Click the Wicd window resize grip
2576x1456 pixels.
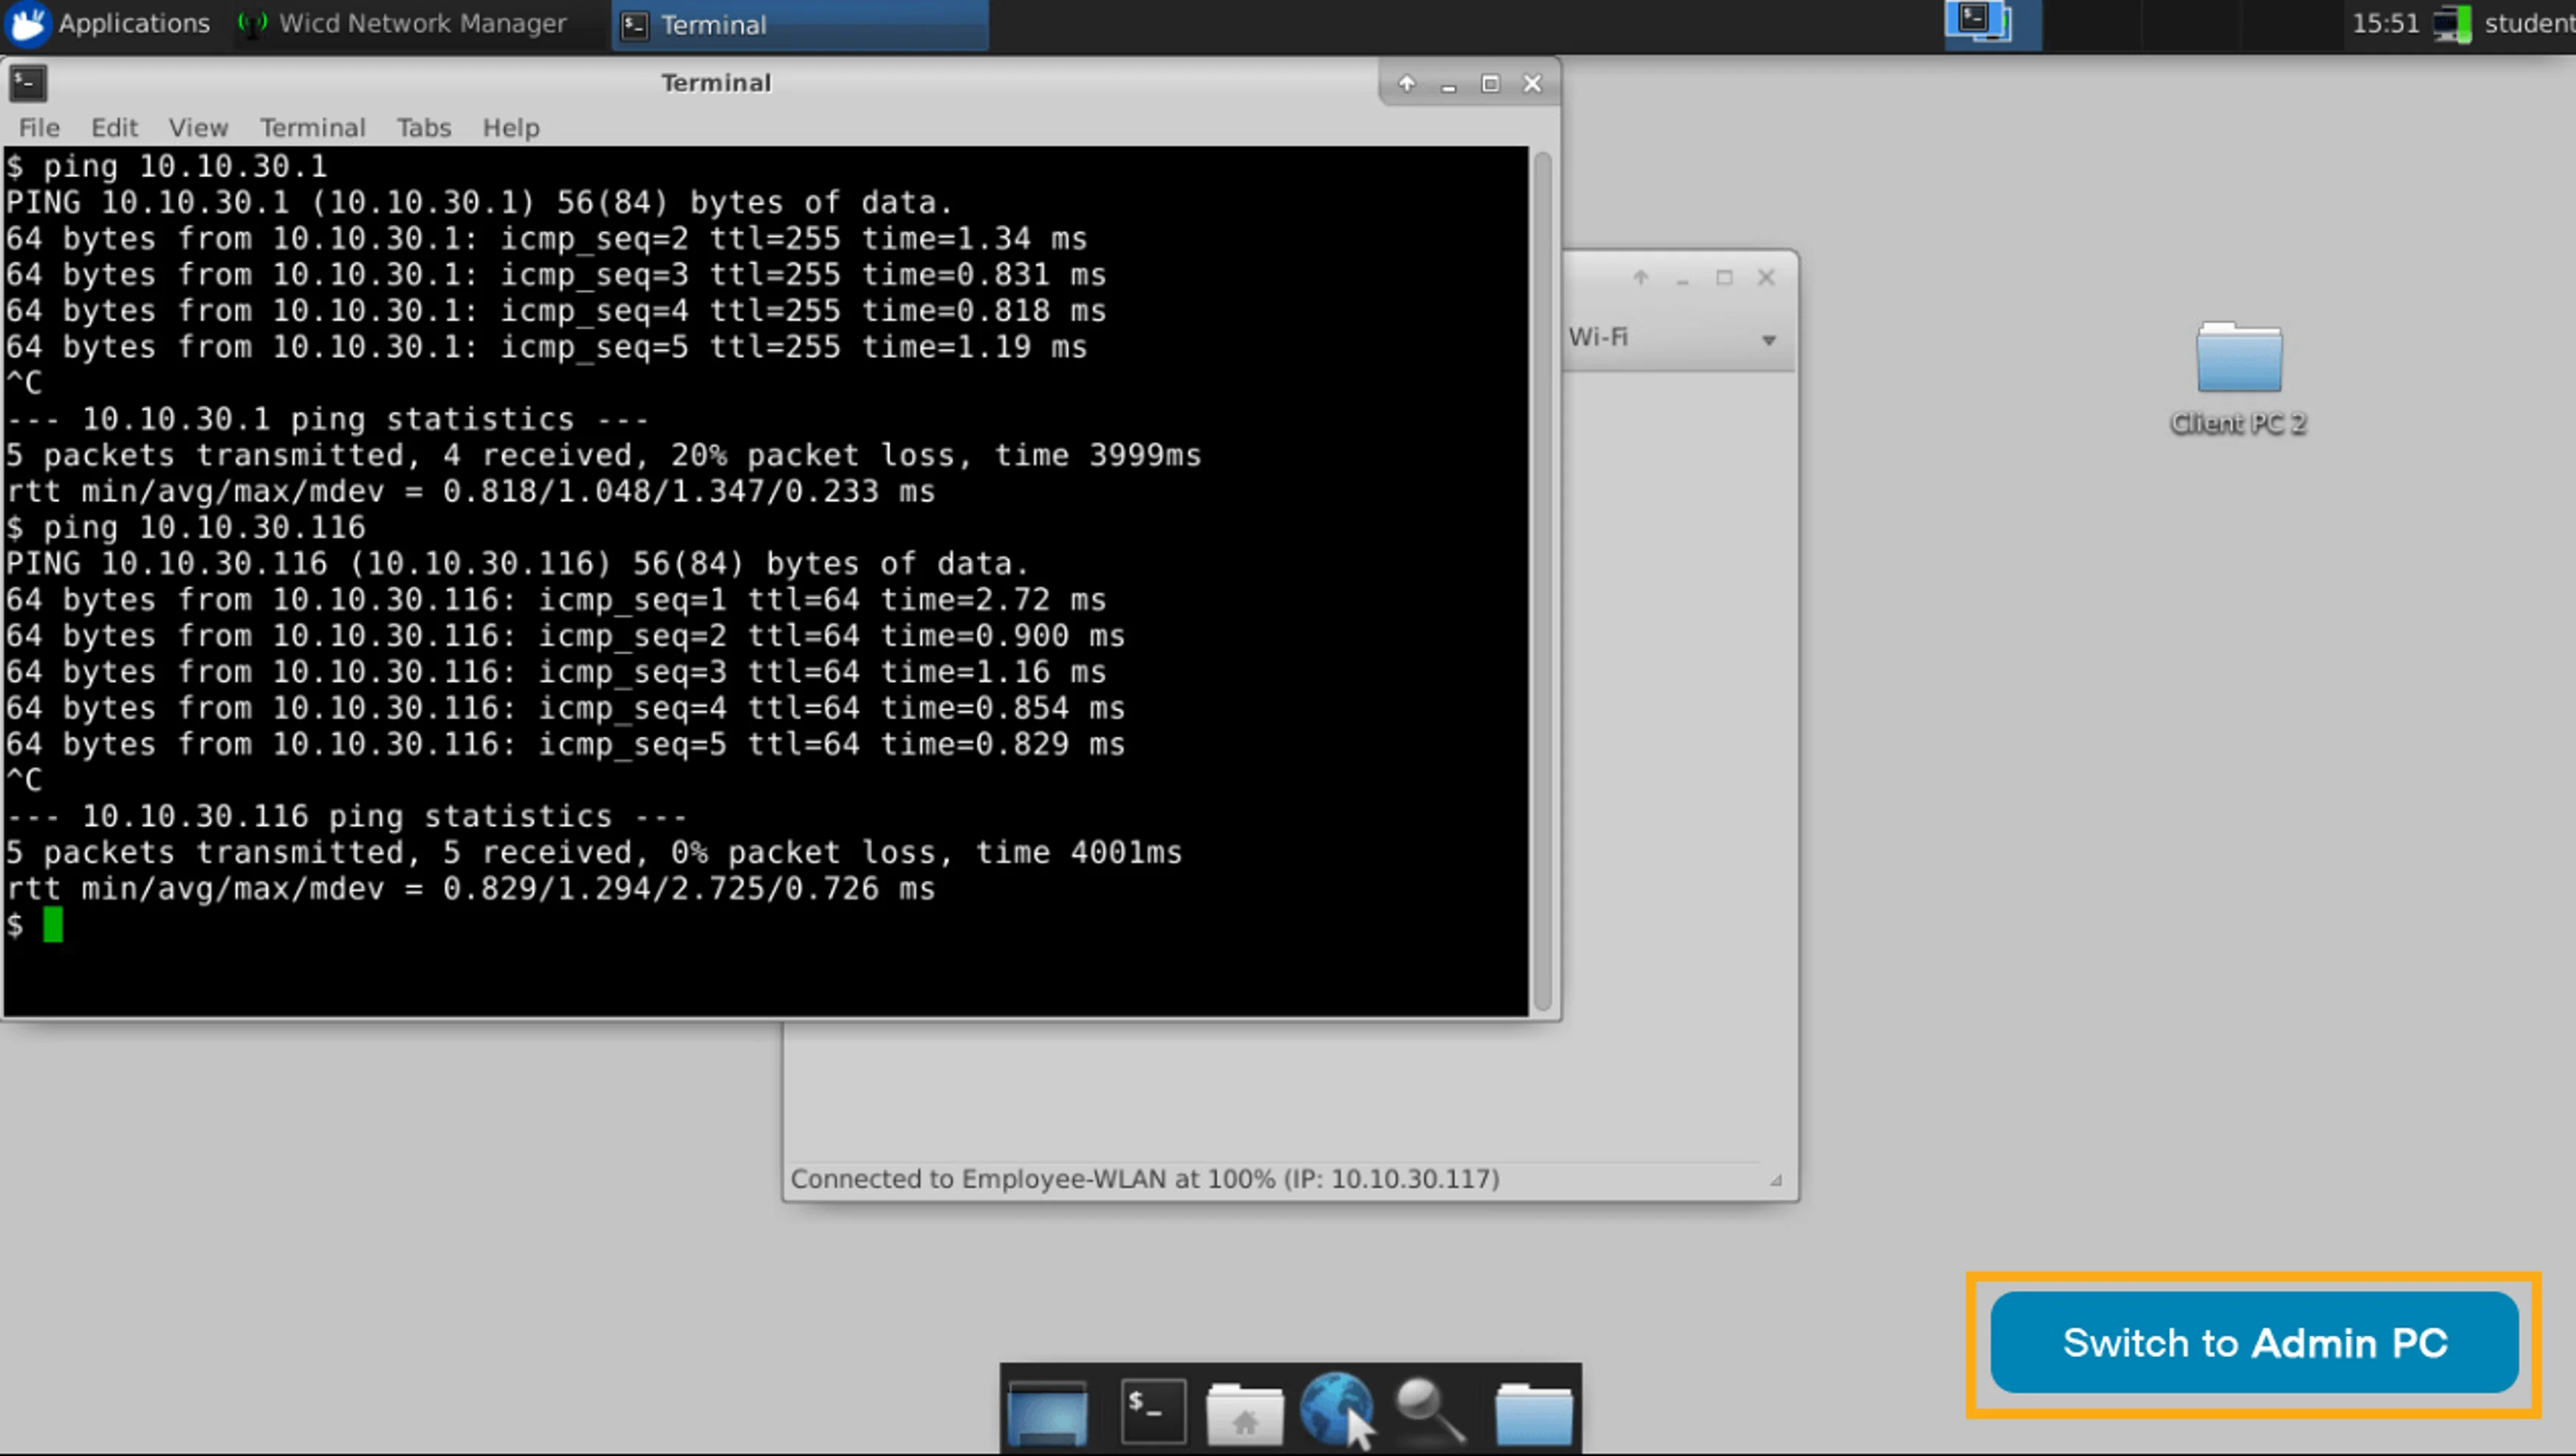(x=1776, y=1180)
